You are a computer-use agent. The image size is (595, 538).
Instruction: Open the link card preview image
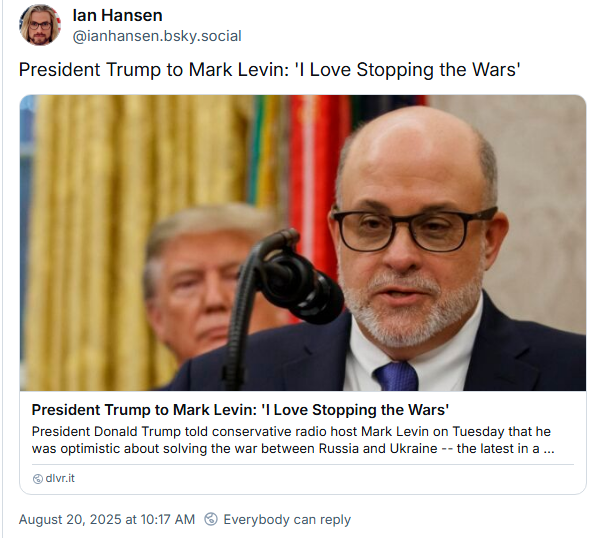(303, 243)
